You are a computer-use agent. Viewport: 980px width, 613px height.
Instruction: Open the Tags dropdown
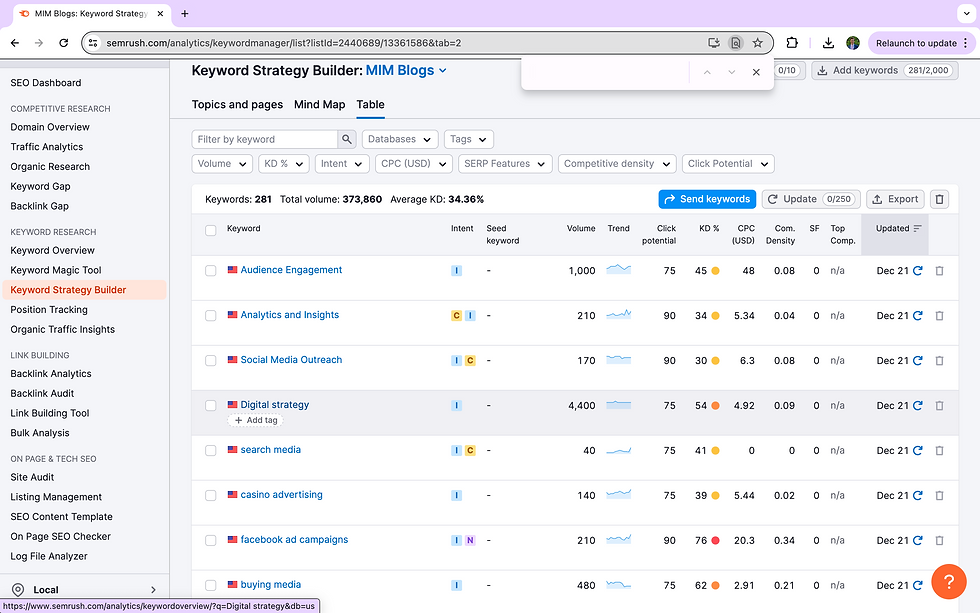click(469, 139)
